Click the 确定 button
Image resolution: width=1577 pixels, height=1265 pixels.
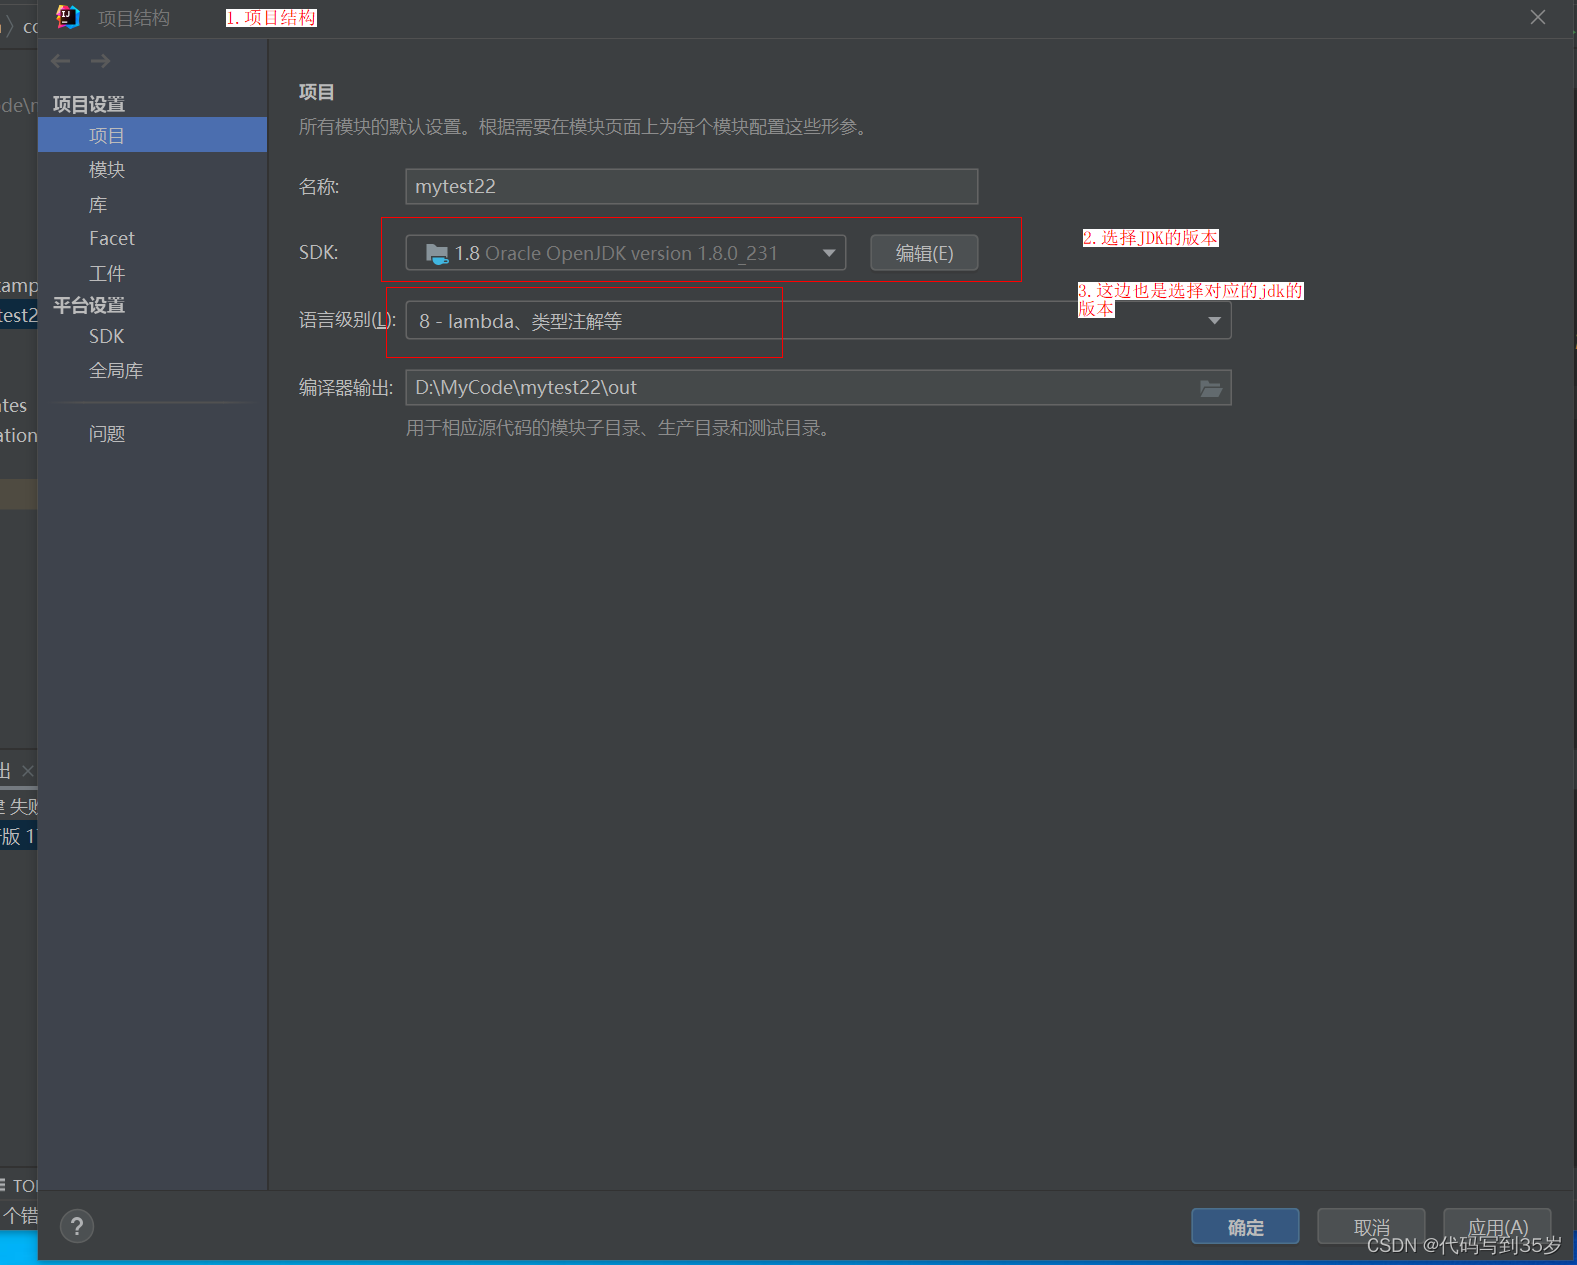1245,1227
